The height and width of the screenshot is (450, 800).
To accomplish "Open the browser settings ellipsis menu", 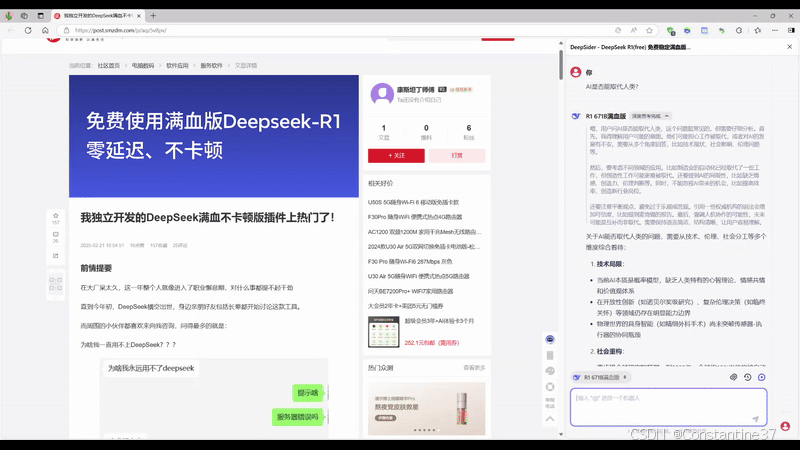I will 775,31.
